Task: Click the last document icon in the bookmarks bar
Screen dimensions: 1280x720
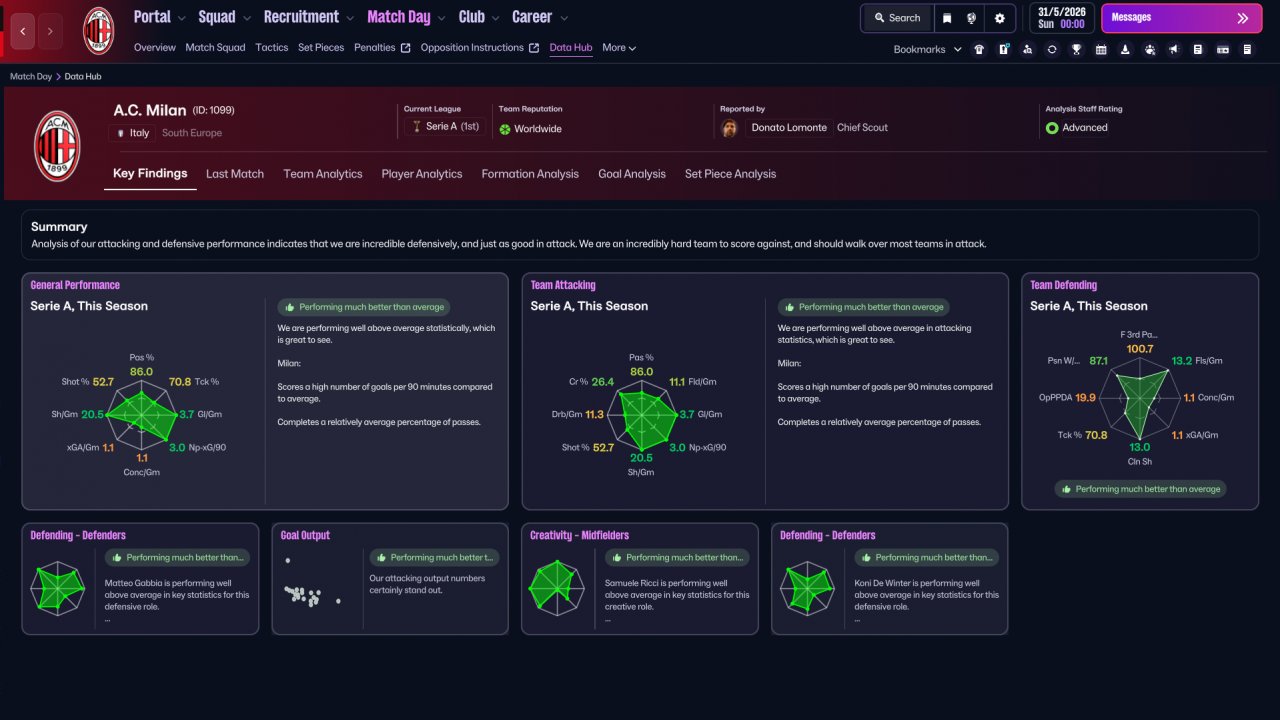Action: point(1247,49)
